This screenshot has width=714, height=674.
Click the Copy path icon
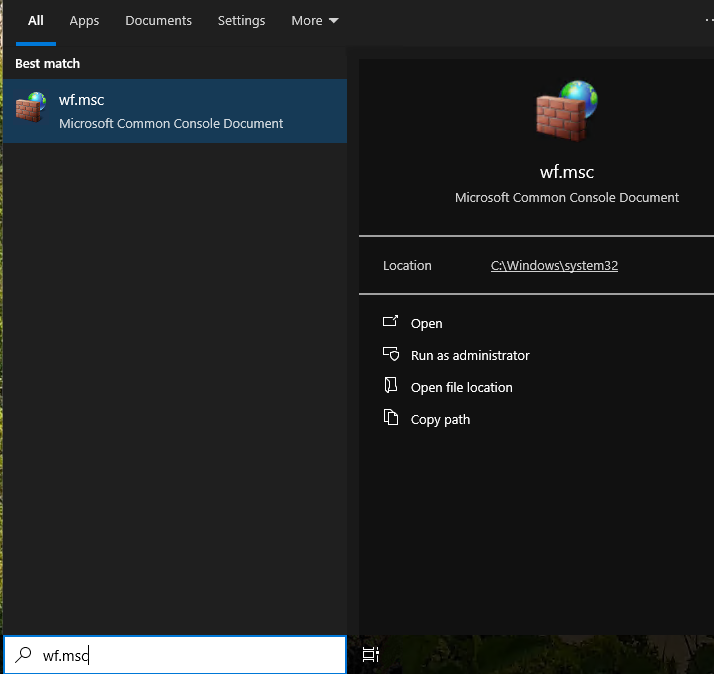(x=390, y=419)
